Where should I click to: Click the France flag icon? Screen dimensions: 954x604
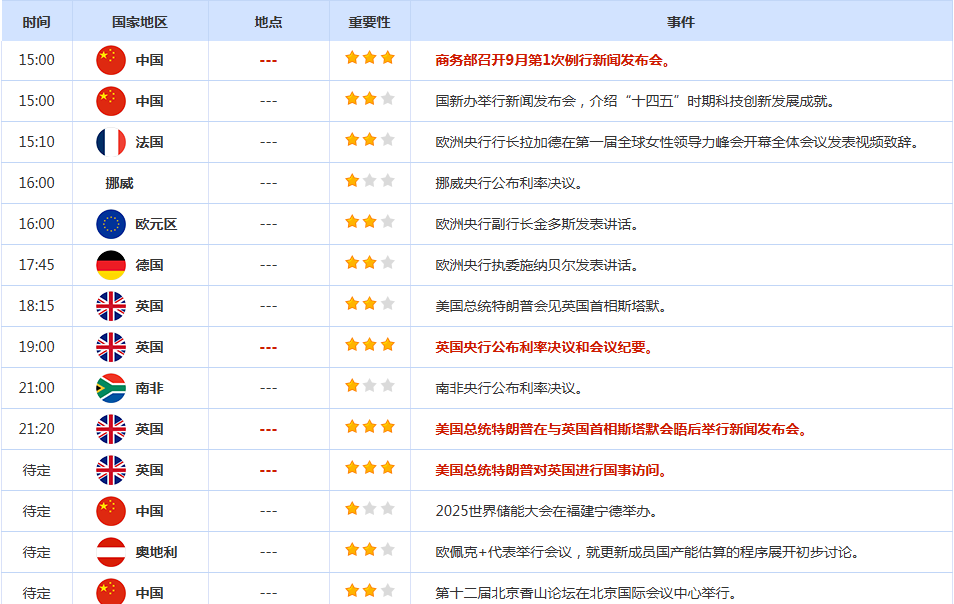point(111,142)
